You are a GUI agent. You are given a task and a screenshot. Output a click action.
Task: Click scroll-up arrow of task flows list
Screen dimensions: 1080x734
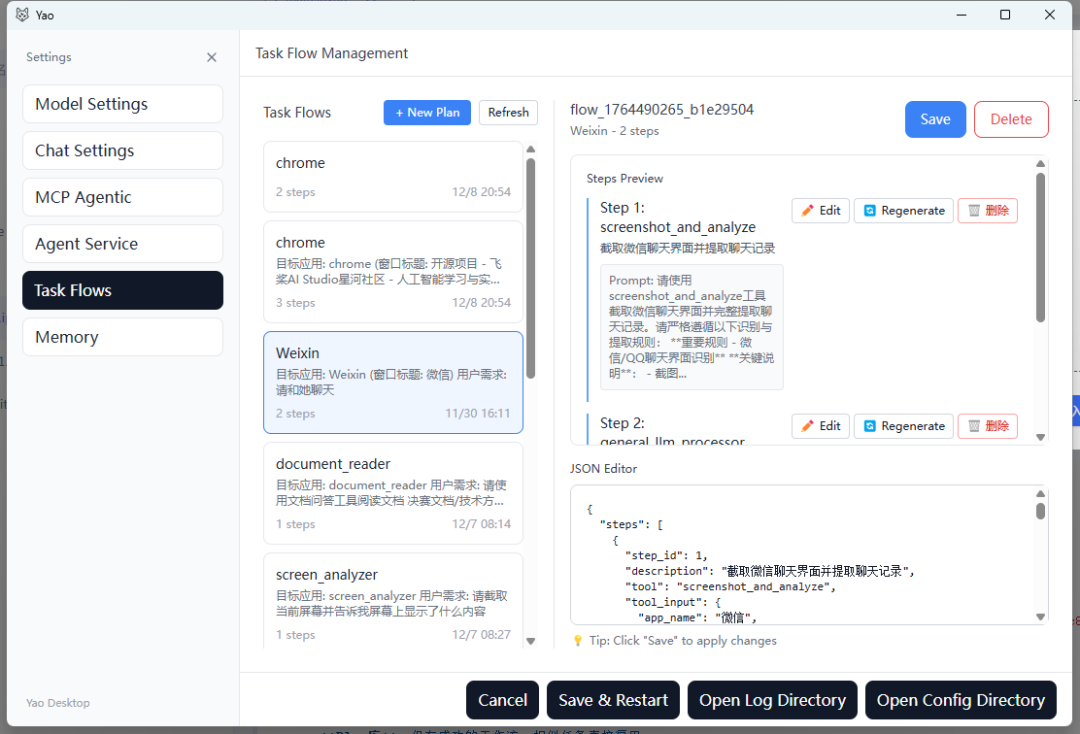pyautogui.click(x=530, y=149)
